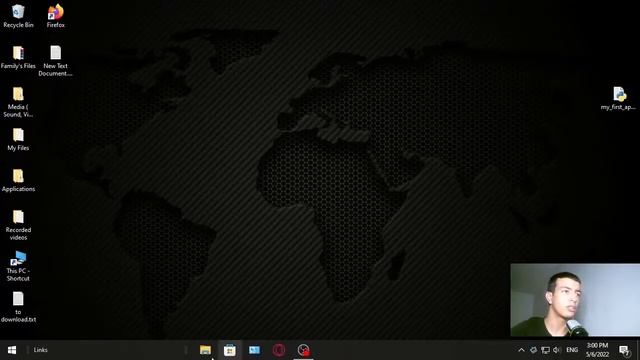Image resolution: width=640 pixels, height=360 pixels.
Task: Select the My Files folder
Action: click(x=18, y=139)
